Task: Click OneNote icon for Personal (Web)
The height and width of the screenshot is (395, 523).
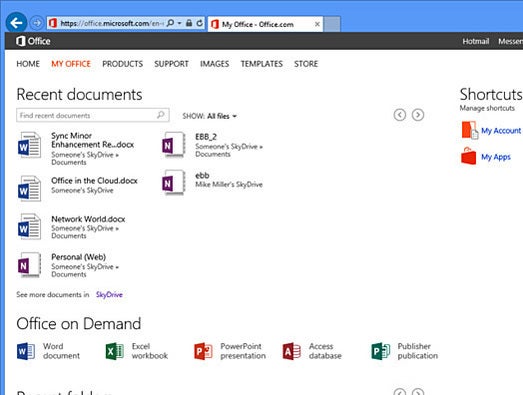Action: [29, 265]
